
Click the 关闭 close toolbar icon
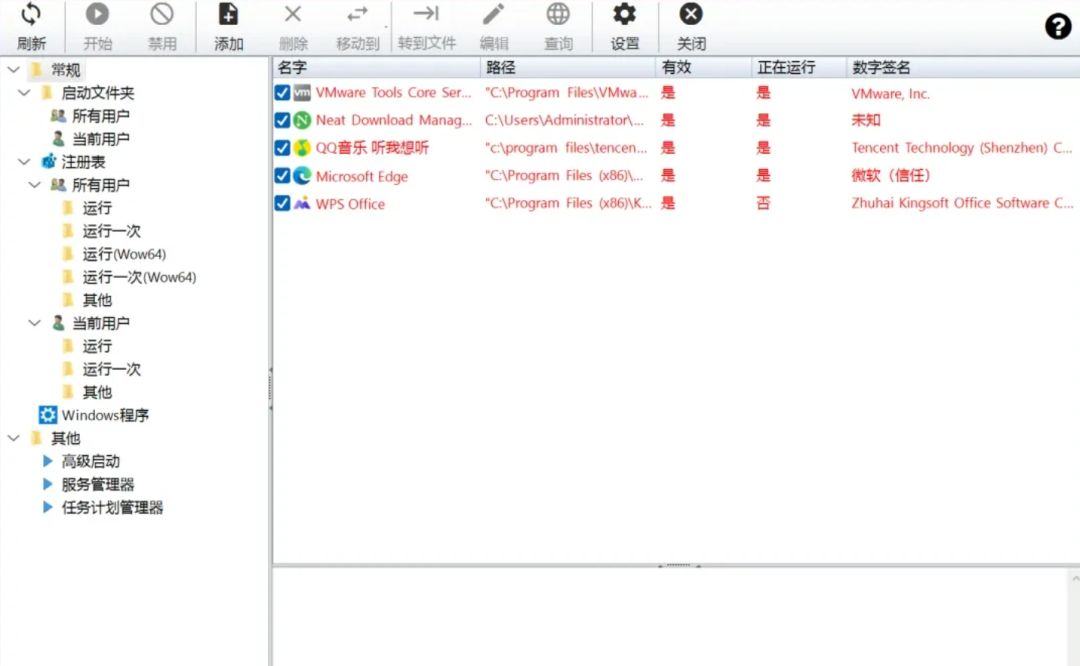691,14
